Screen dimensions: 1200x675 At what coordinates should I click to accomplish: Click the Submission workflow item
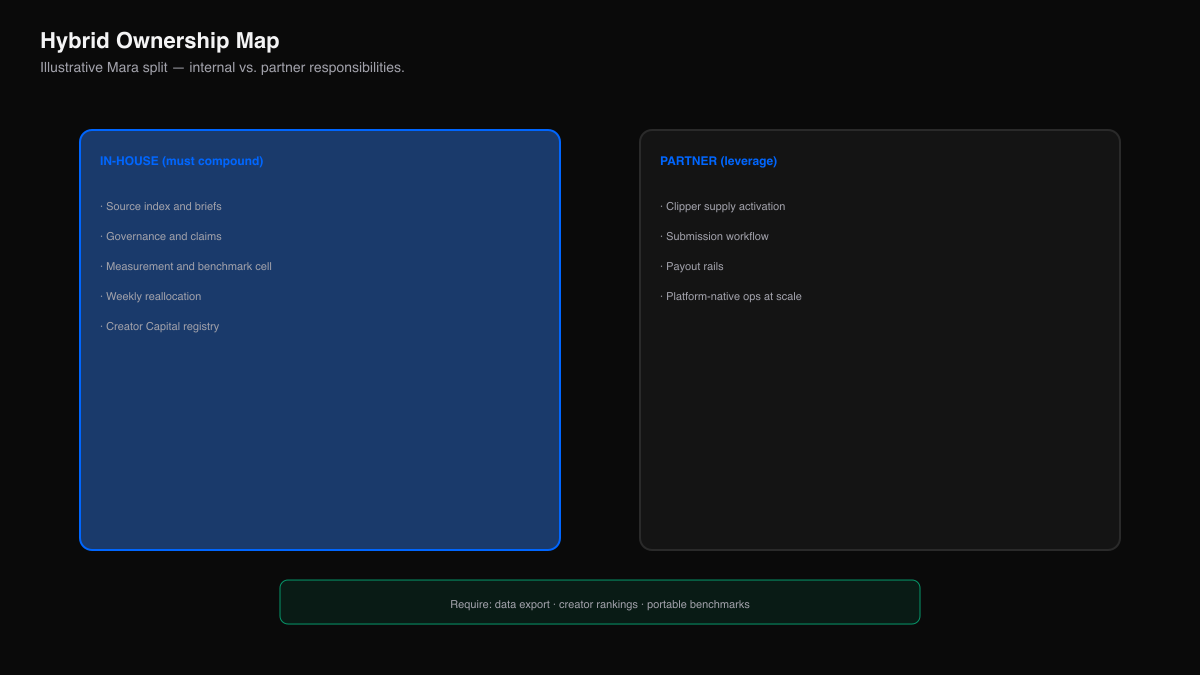point(715,236)
